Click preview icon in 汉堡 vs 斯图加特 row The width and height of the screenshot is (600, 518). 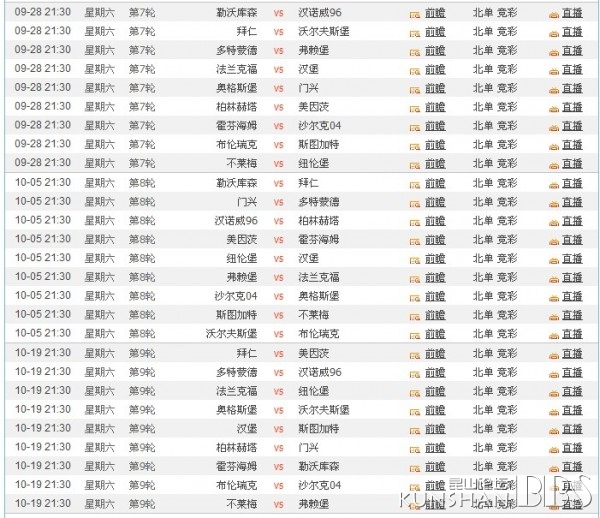pyautogui.click(x=414, y=431)
